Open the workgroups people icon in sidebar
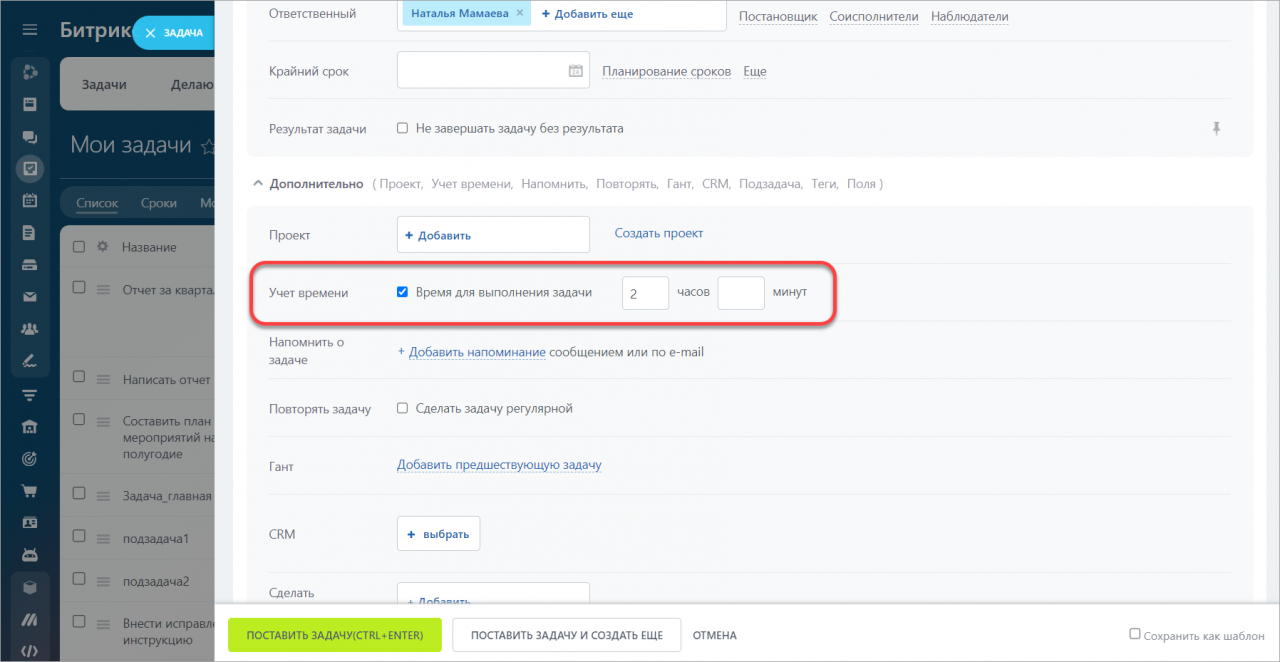Screen dimensions: 1280x662 point(30,328)
